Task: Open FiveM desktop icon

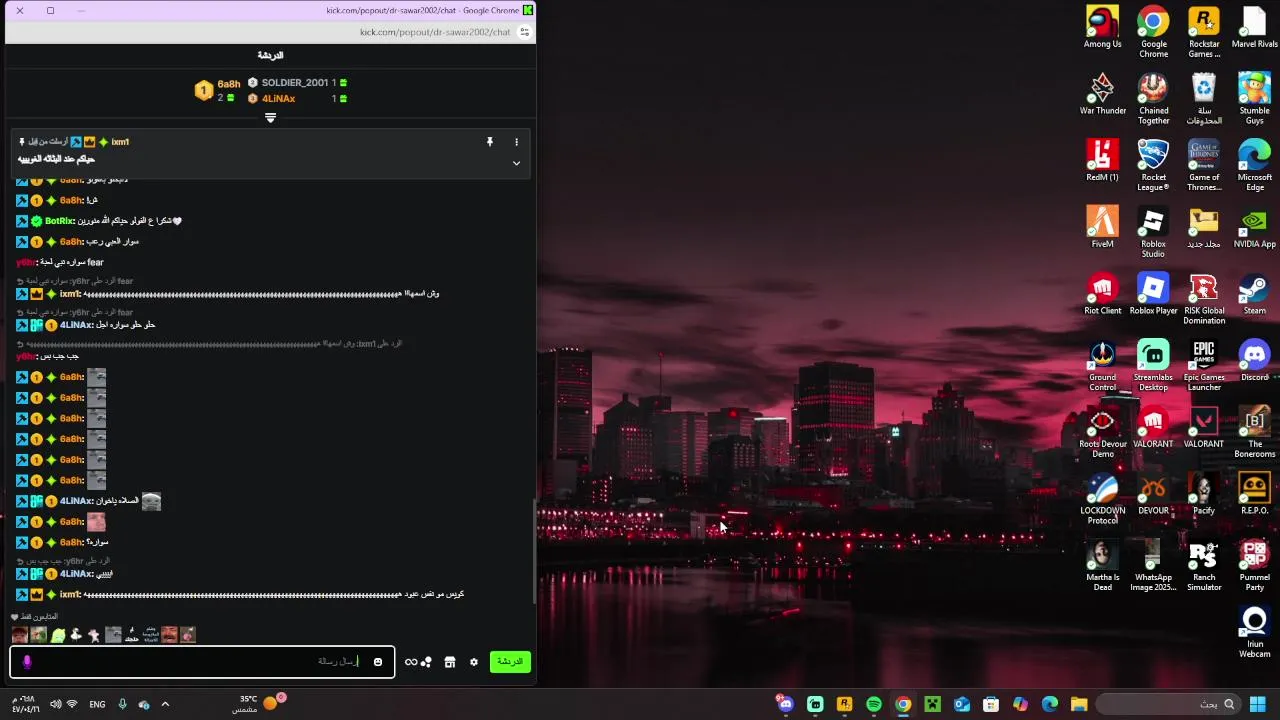Action: pyautogui.click(x=1103, y=228)
